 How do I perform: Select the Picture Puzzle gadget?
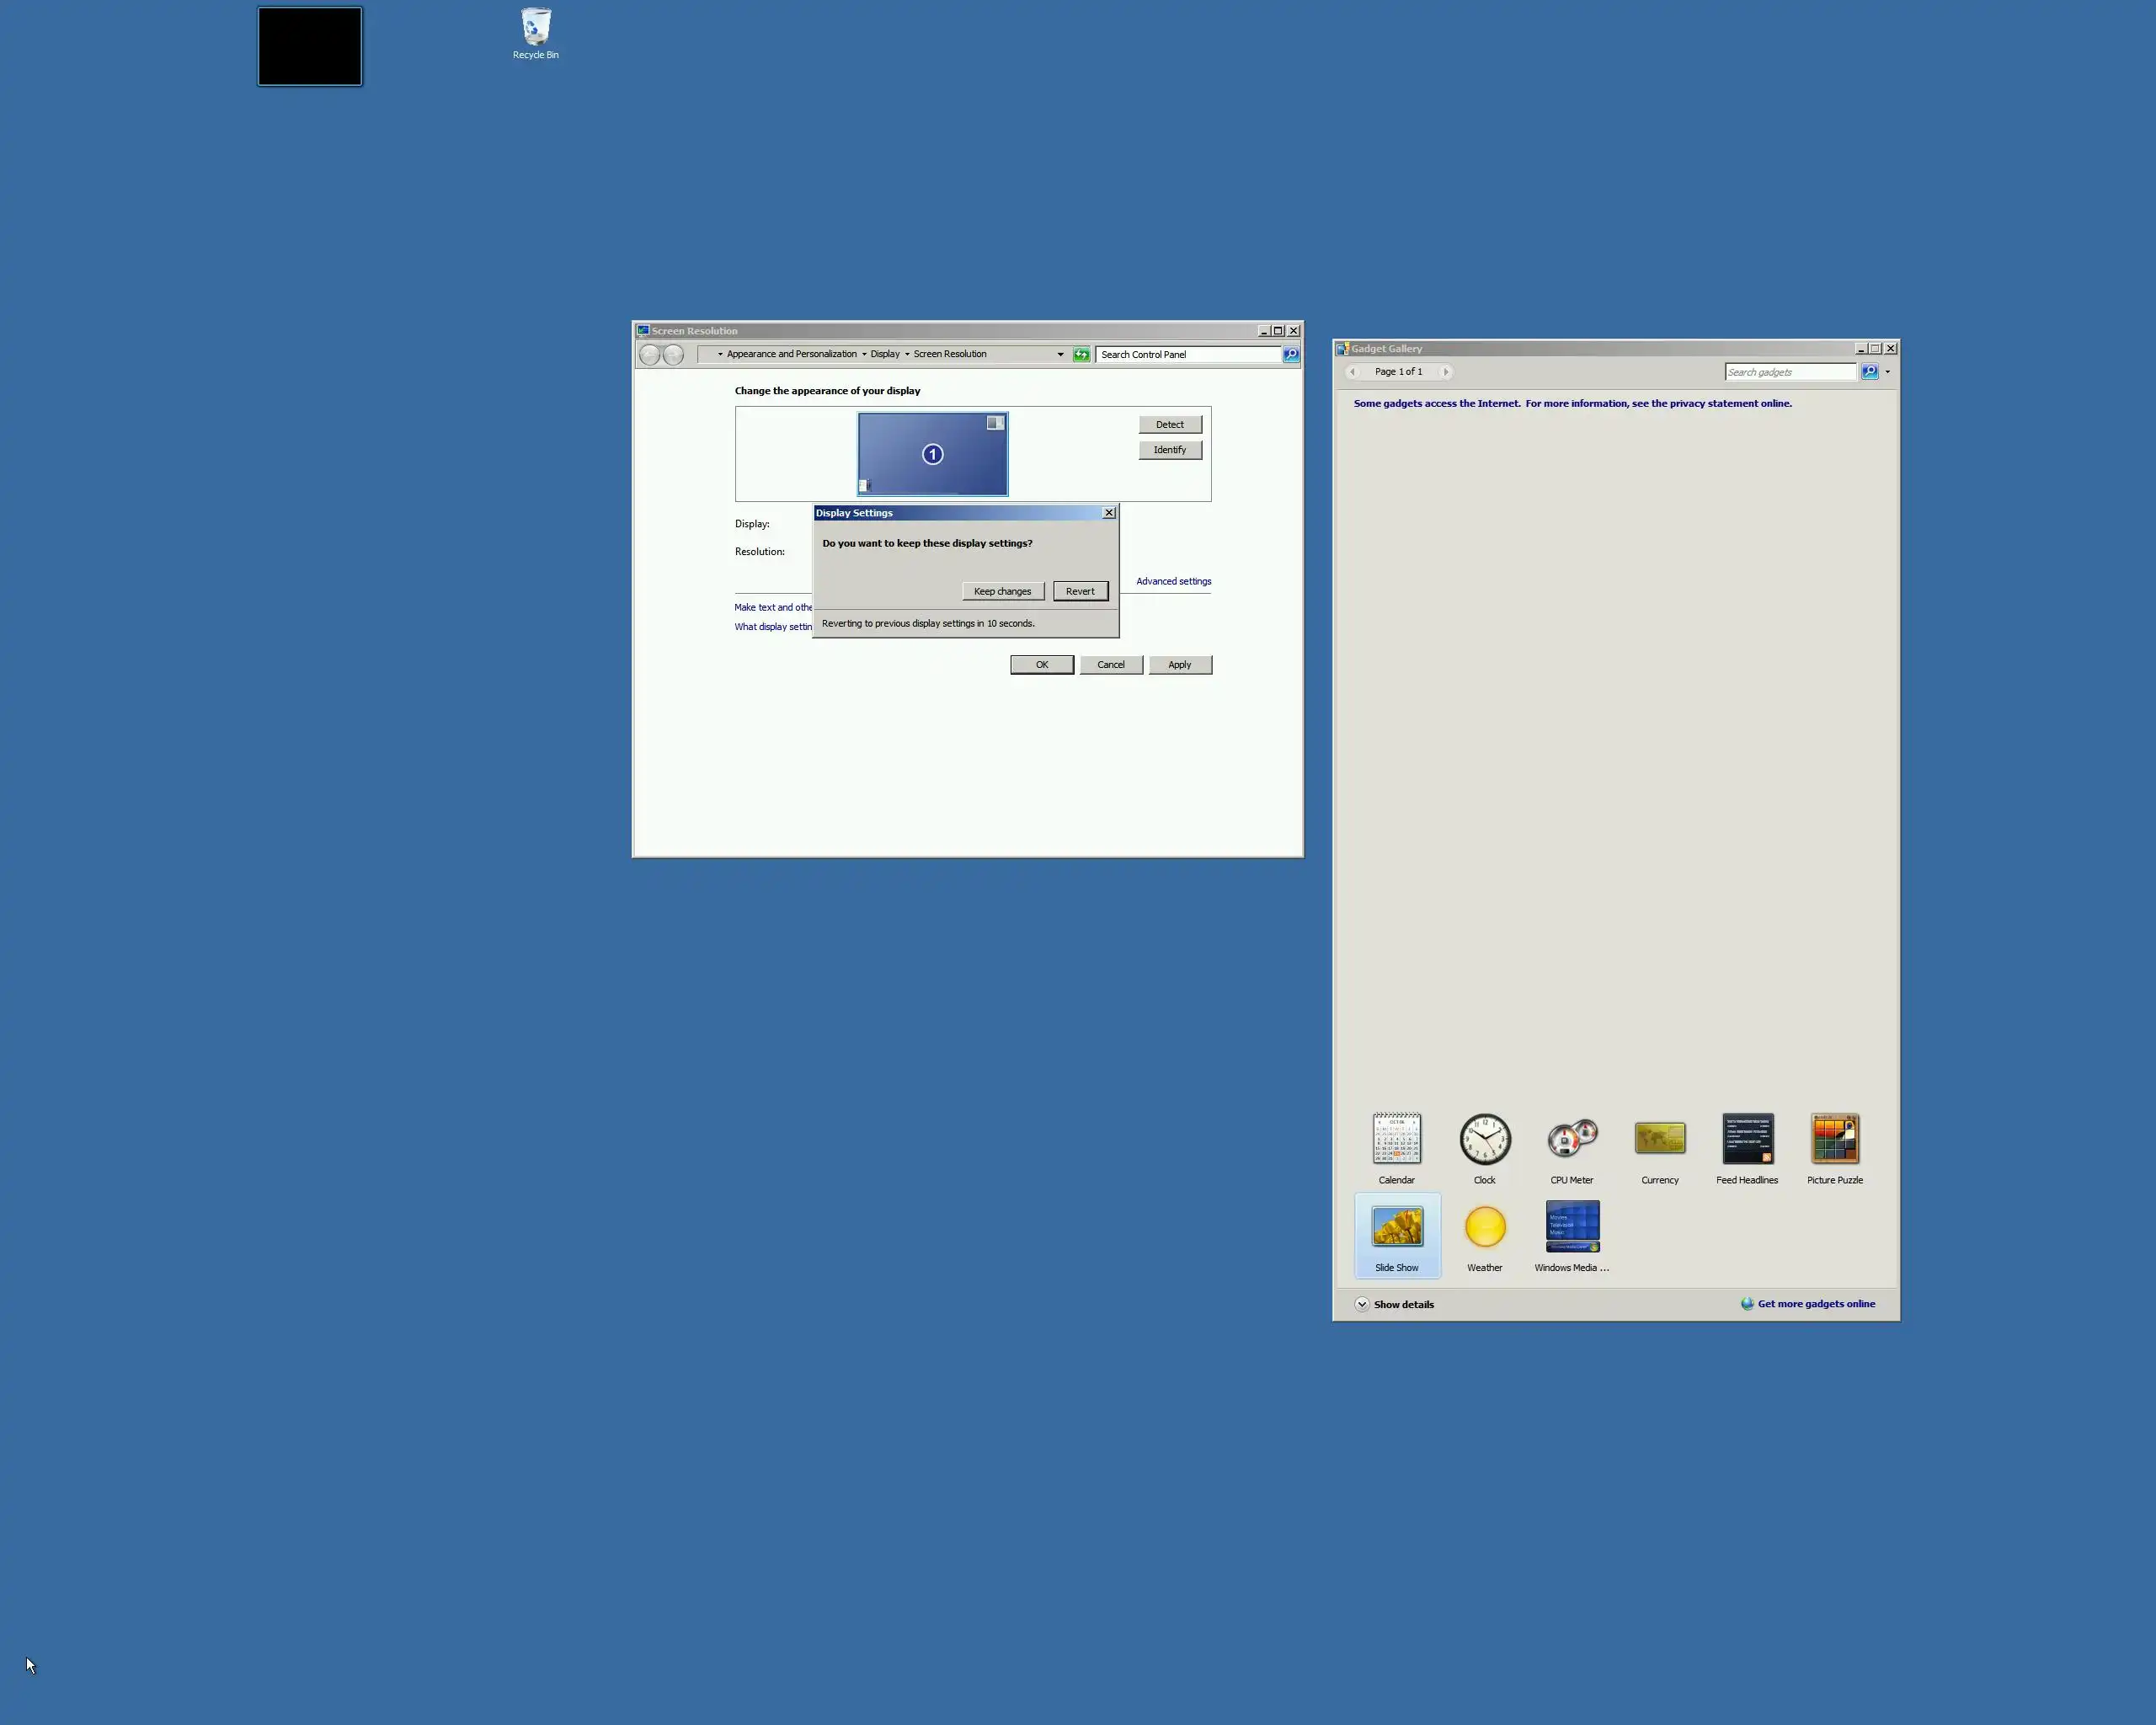[x=1835, y=1140]
